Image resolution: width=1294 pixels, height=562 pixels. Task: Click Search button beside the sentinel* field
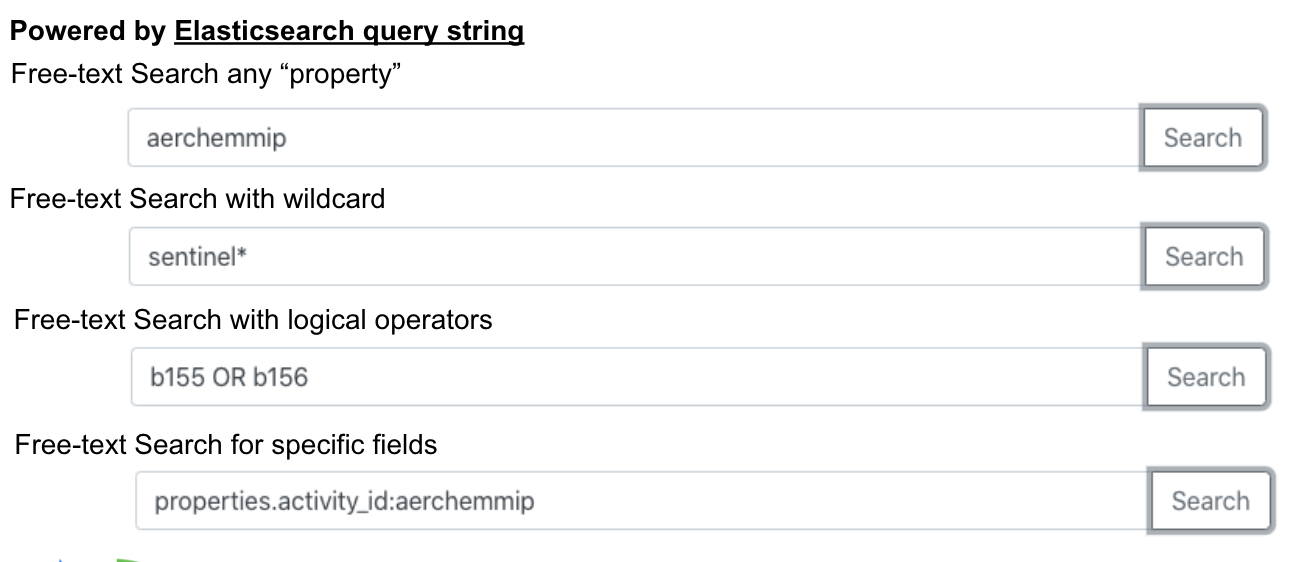click(x=1204, y=257)
